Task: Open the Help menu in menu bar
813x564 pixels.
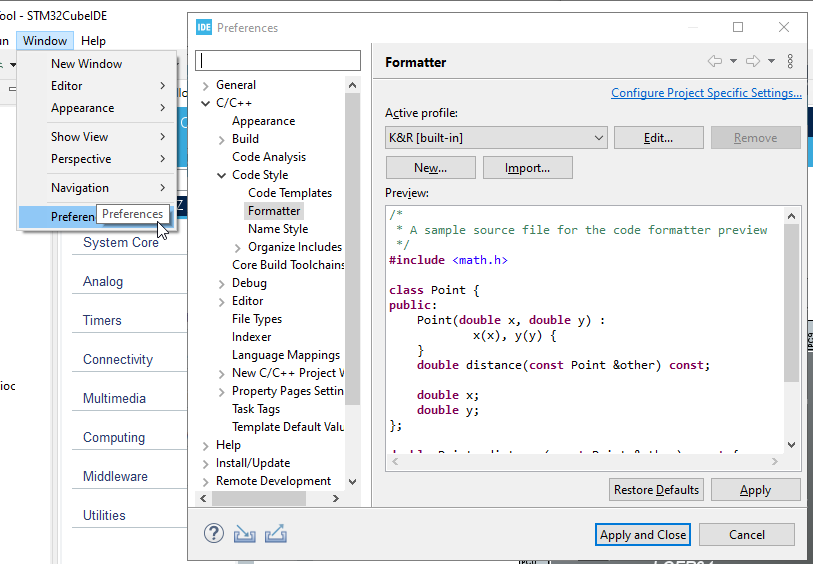Action: (x=93, y=41)
